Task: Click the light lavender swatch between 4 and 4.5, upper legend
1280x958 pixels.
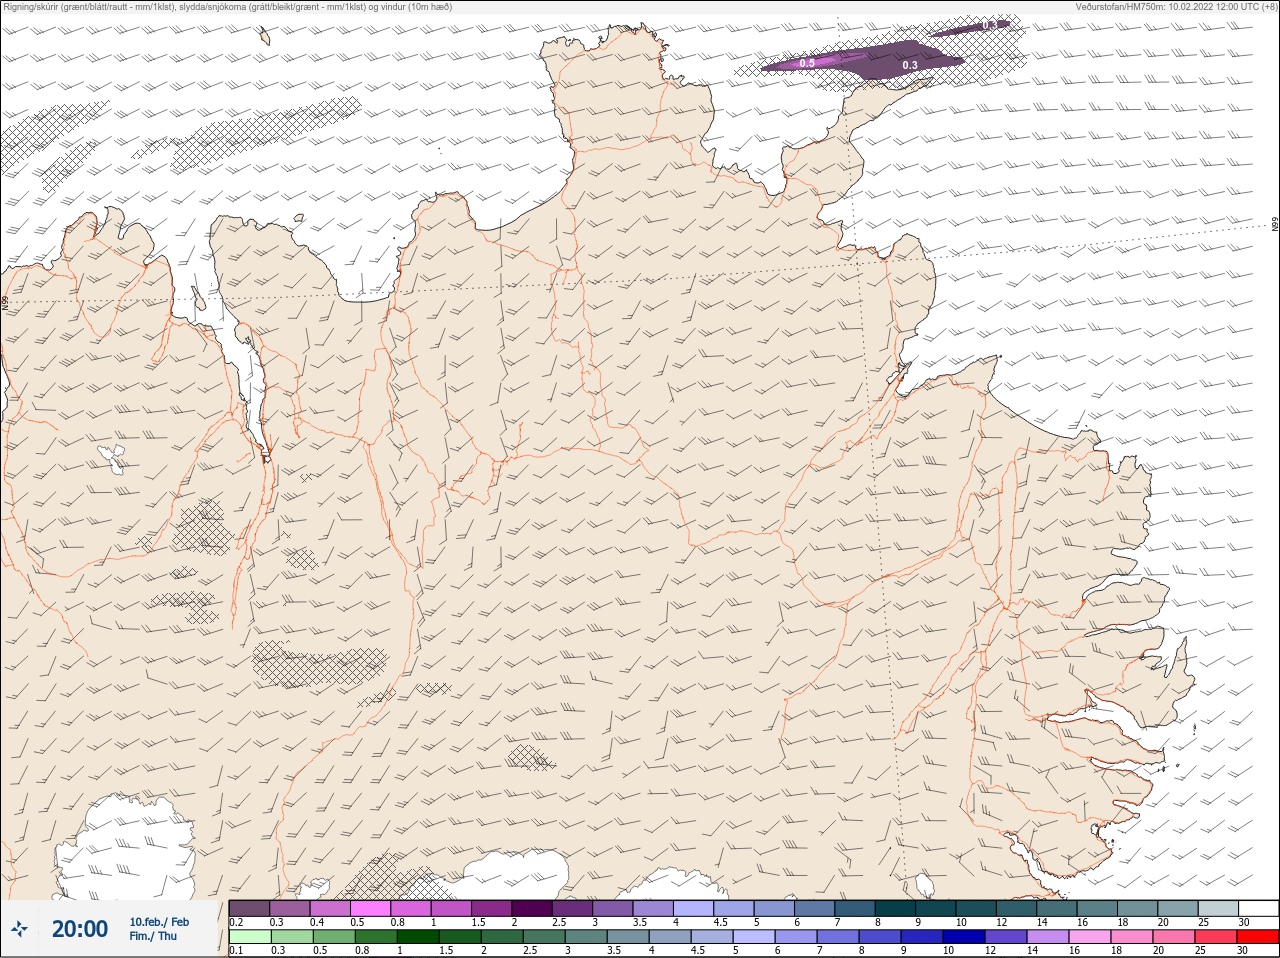Action: [x=694, y=908]
